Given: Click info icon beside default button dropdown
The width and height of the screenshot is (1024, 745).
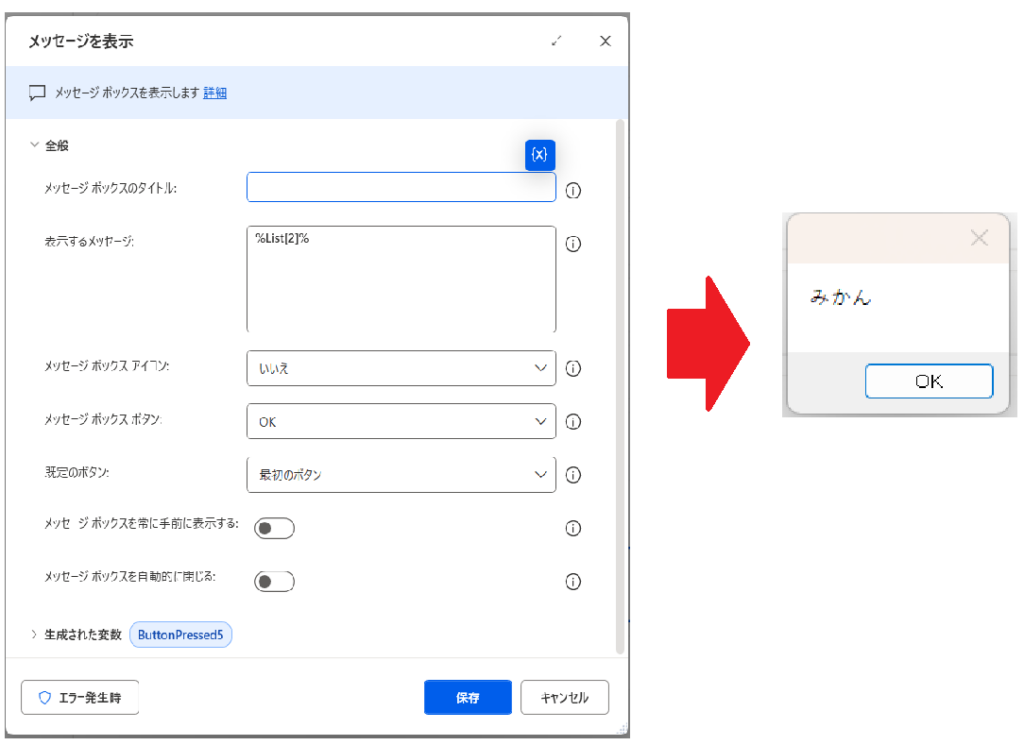Looking at the screenshot, I should pyautogui.click(x=573, y=474).
